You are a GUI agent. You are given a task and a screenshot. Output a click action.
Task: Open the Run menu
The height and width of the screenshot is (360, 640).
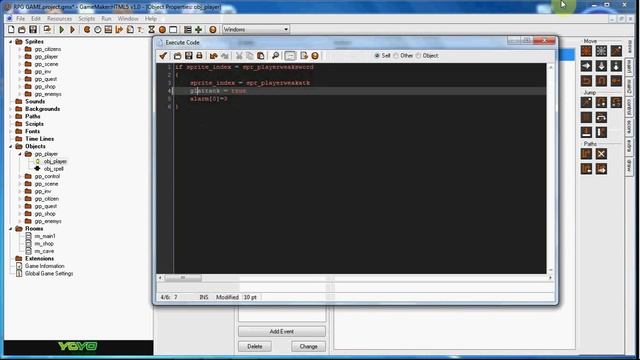coord(106,19)
